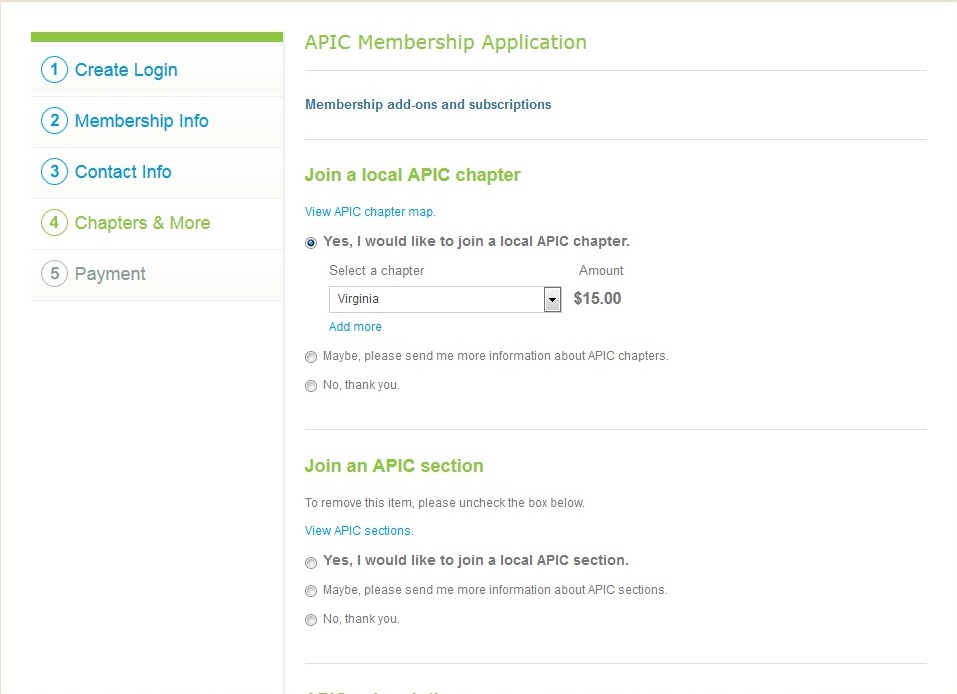Choose 'Maybe' for APIC sections information
Viewport: 957px width, 694px height.
(311, 591)
